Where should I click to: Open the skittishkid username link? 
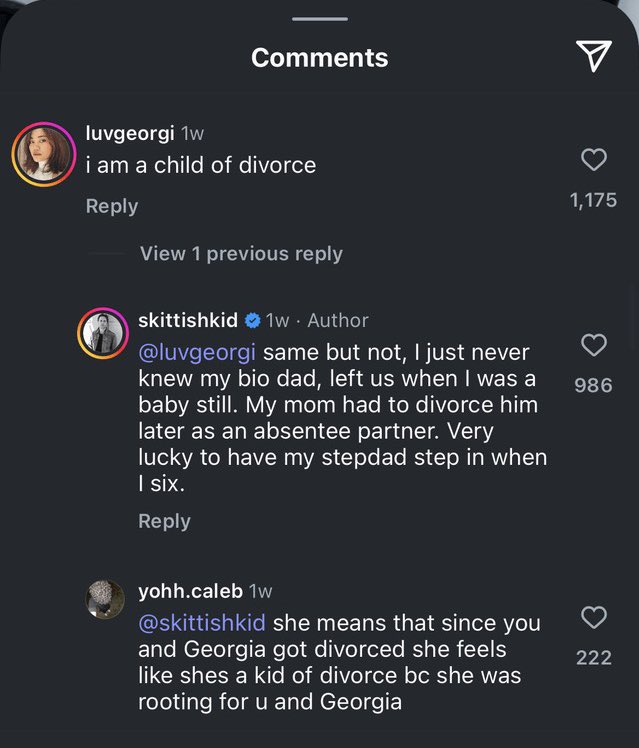[x=188, y=320]
